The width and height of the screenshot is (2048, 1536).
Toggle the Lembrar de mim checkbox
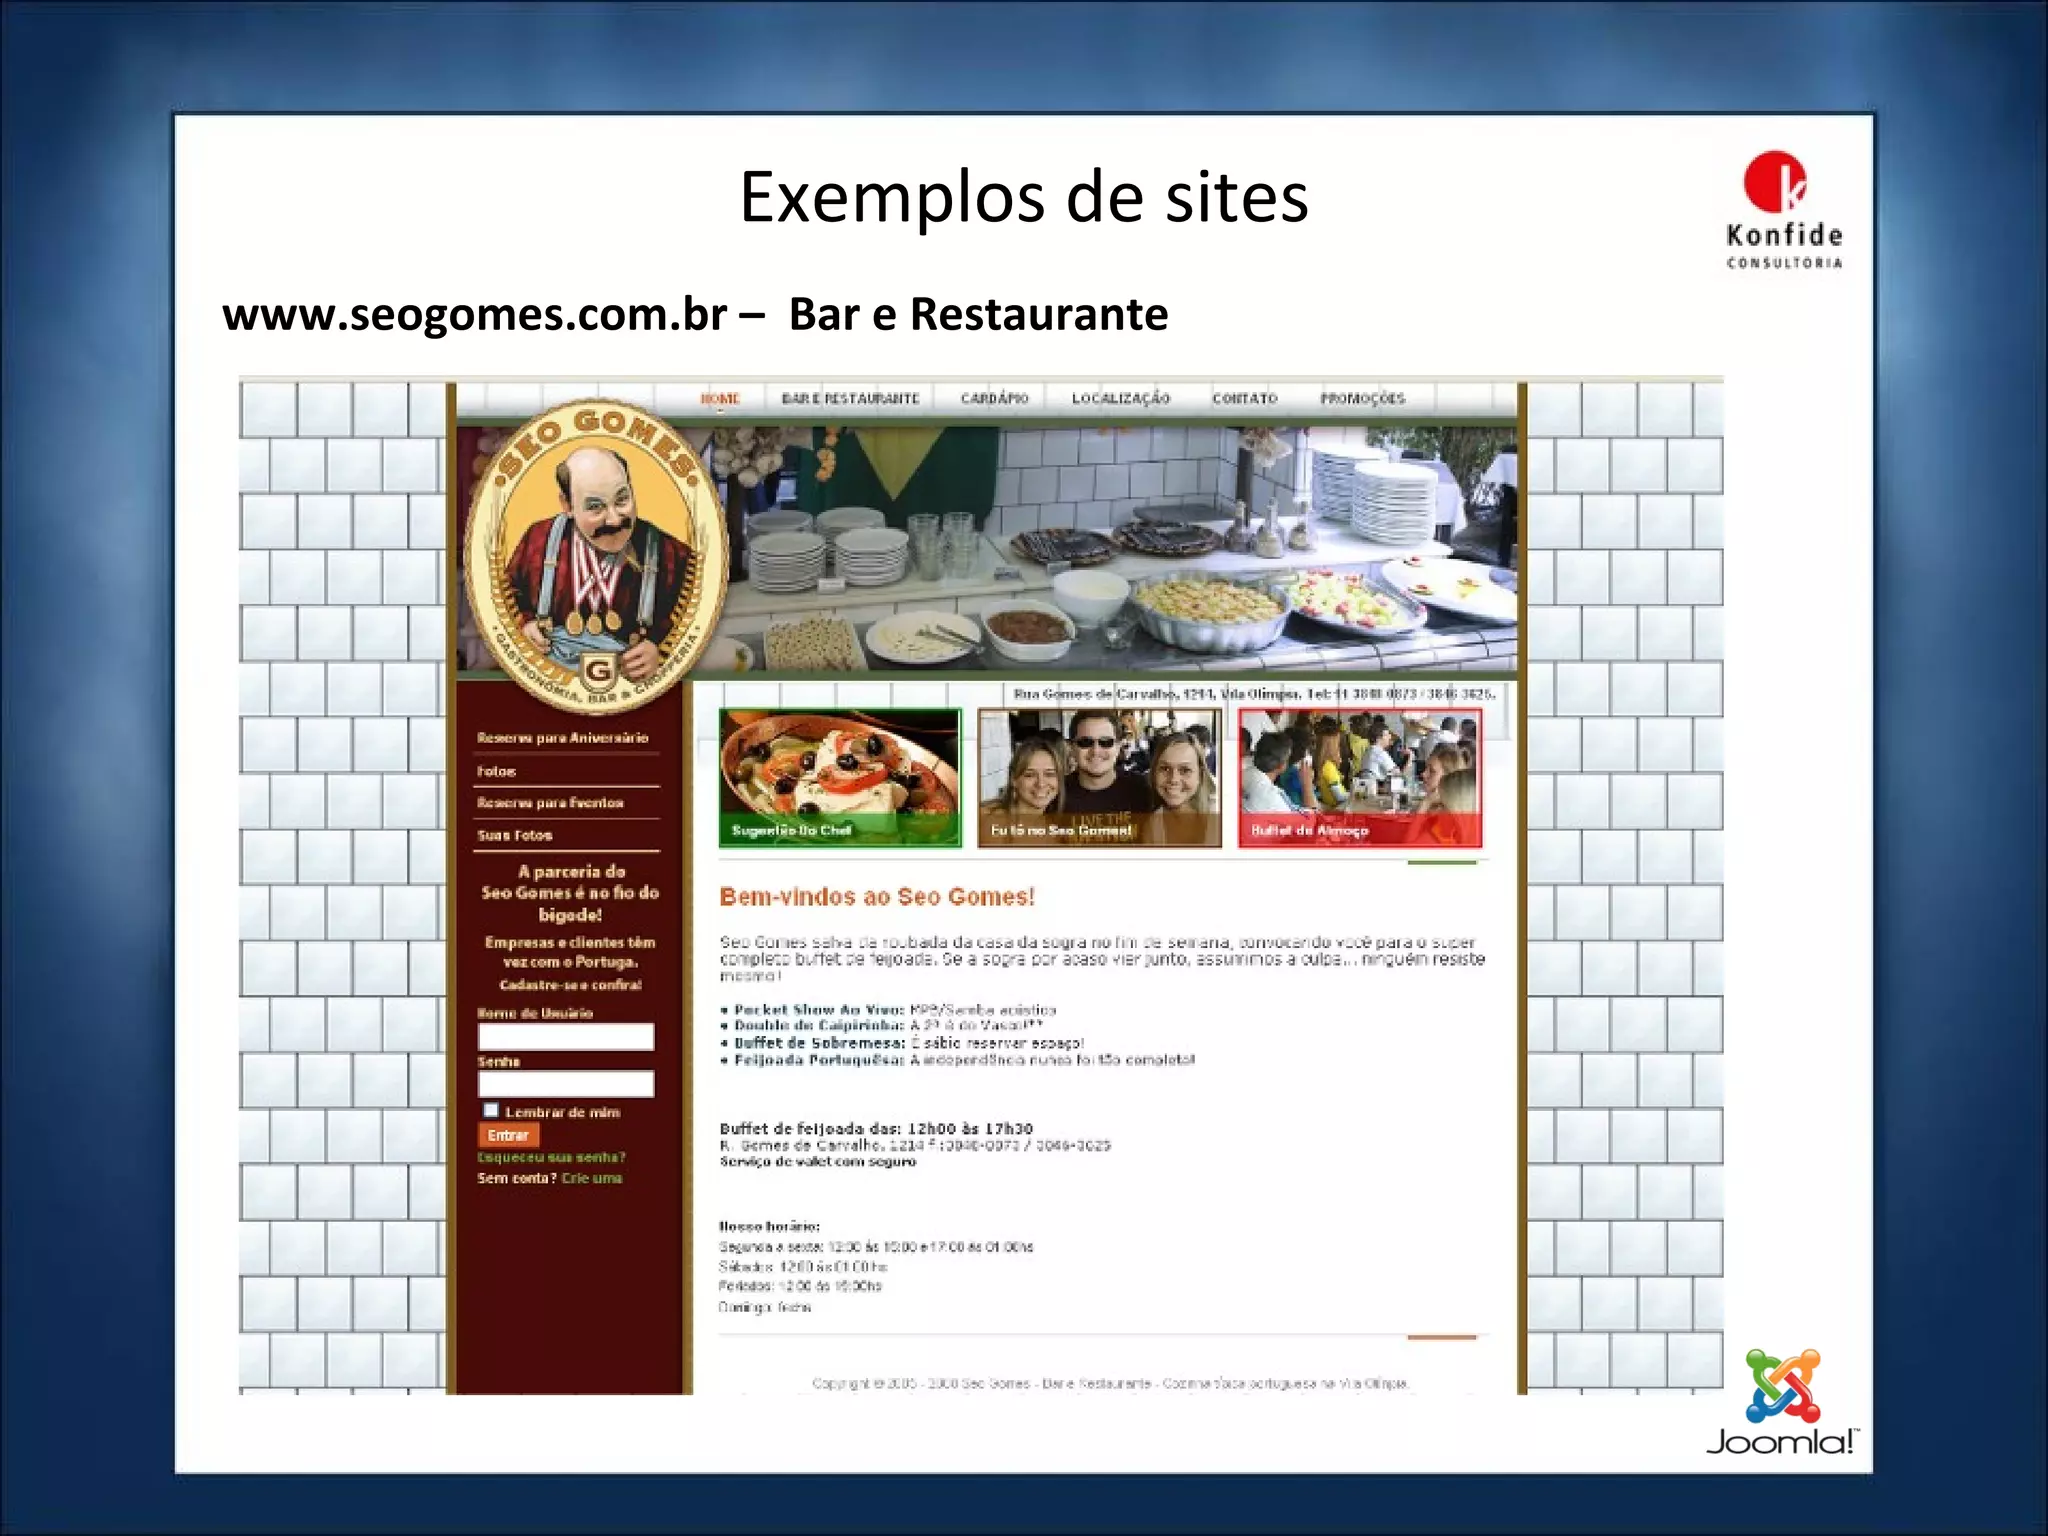(491, 1111)
